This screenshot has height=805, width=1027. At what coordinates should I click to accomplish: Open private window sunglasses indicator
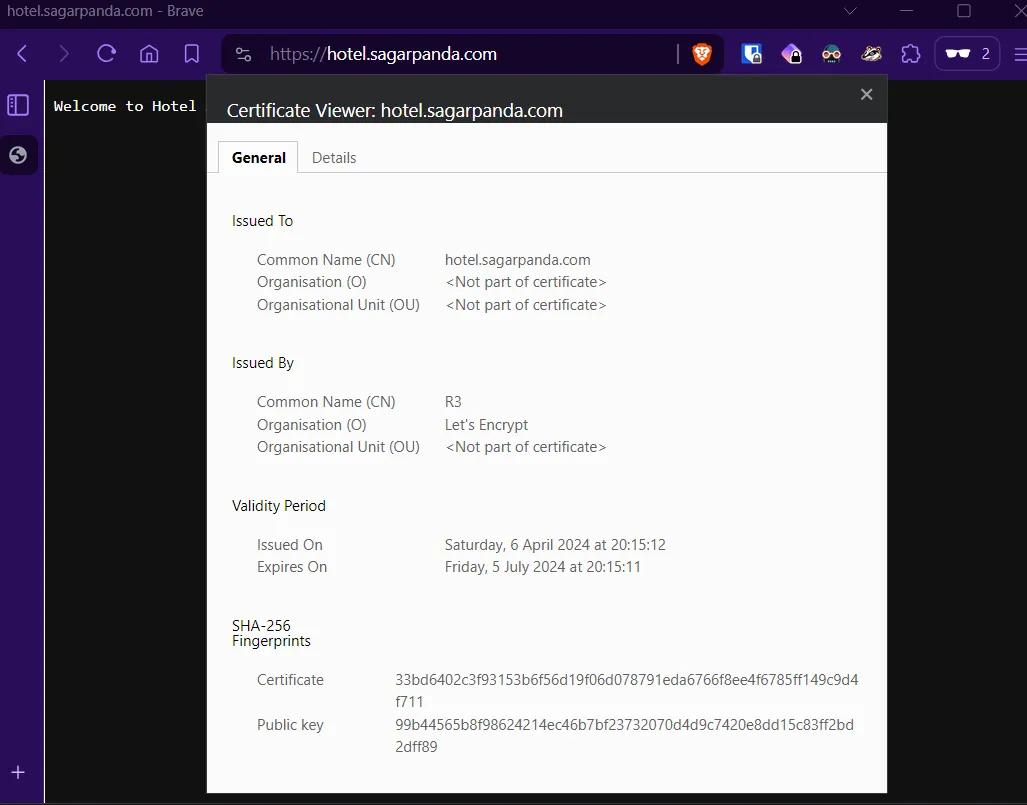pyautogui.click(x=967, y=54)
